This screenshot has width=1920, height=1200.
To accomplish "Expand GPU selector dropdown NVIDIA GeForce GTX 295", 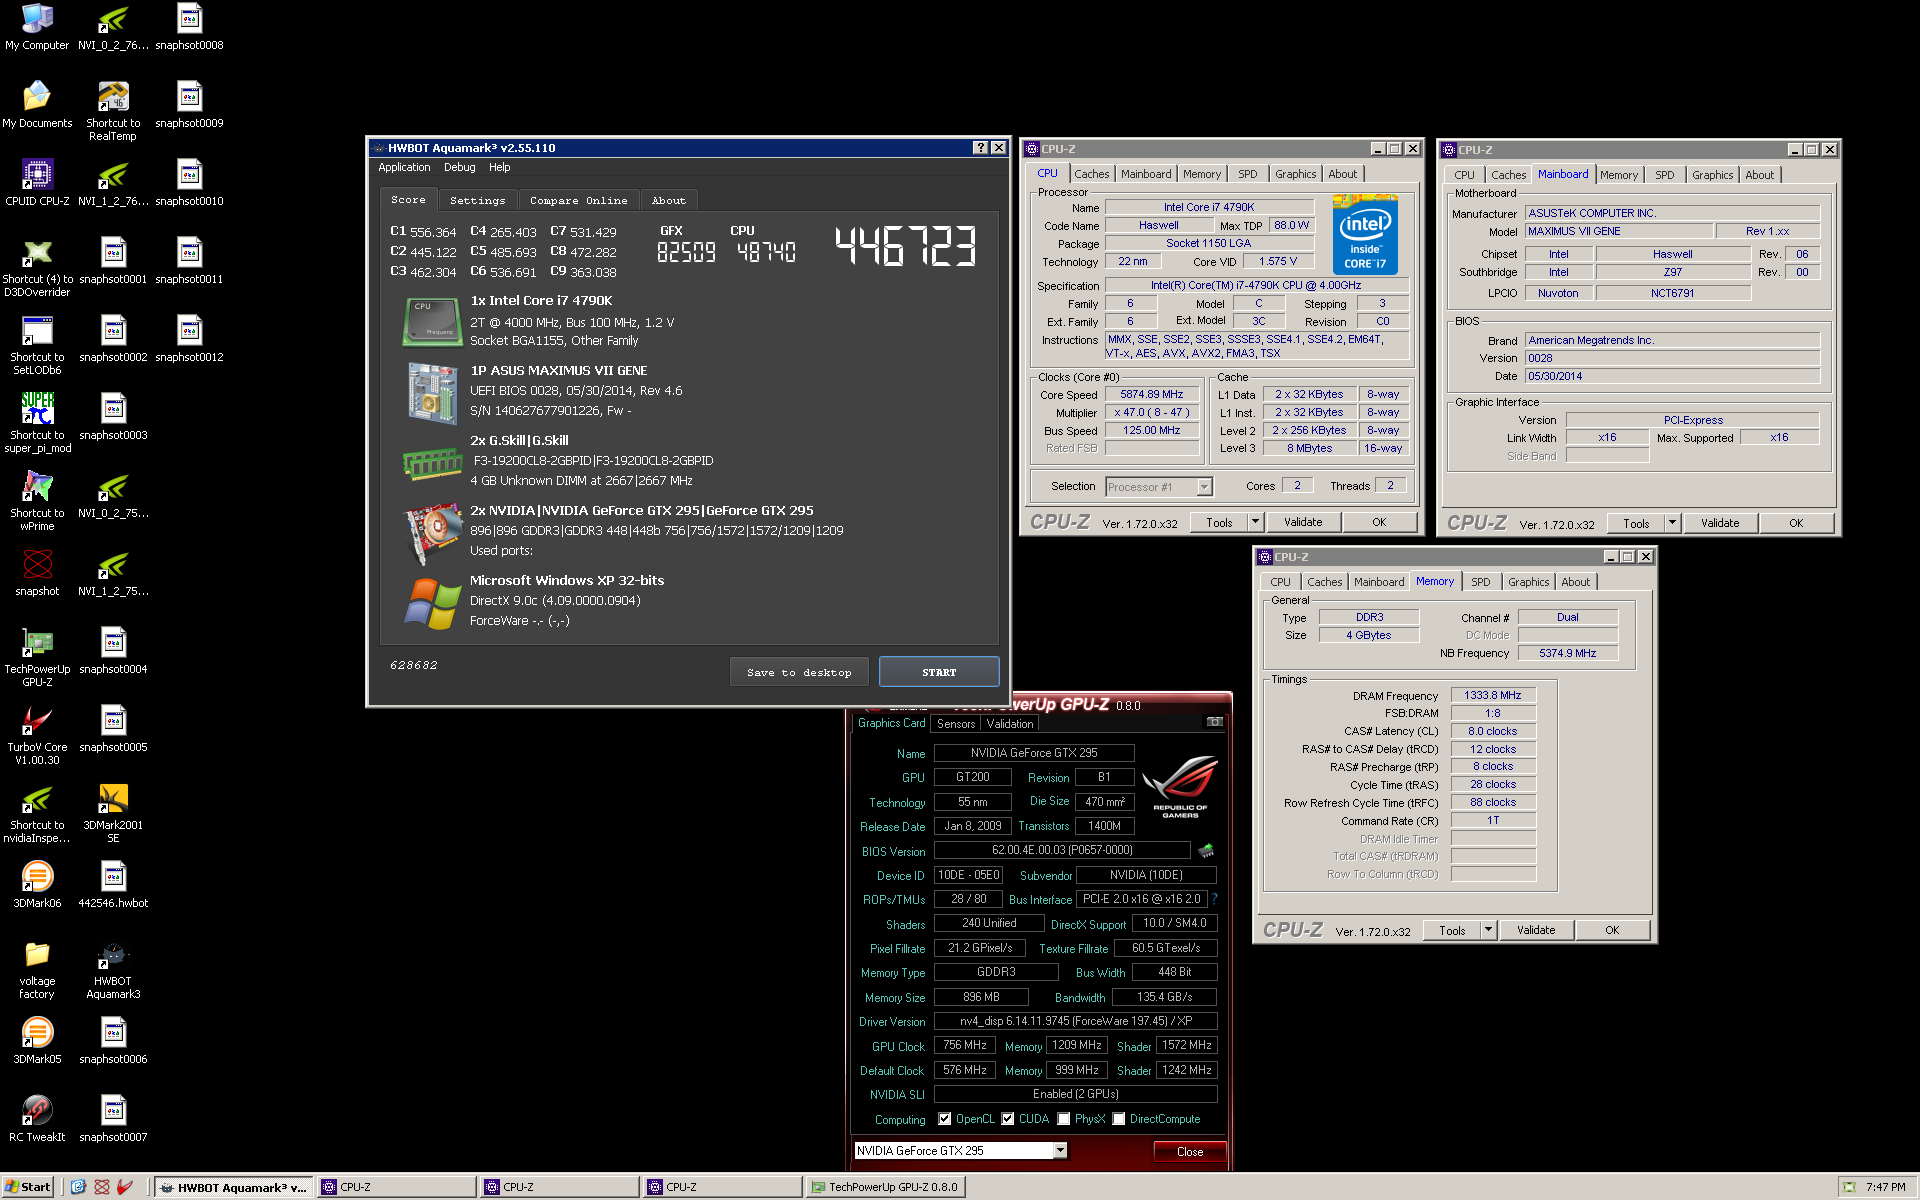I will tap(1060, 1151).
